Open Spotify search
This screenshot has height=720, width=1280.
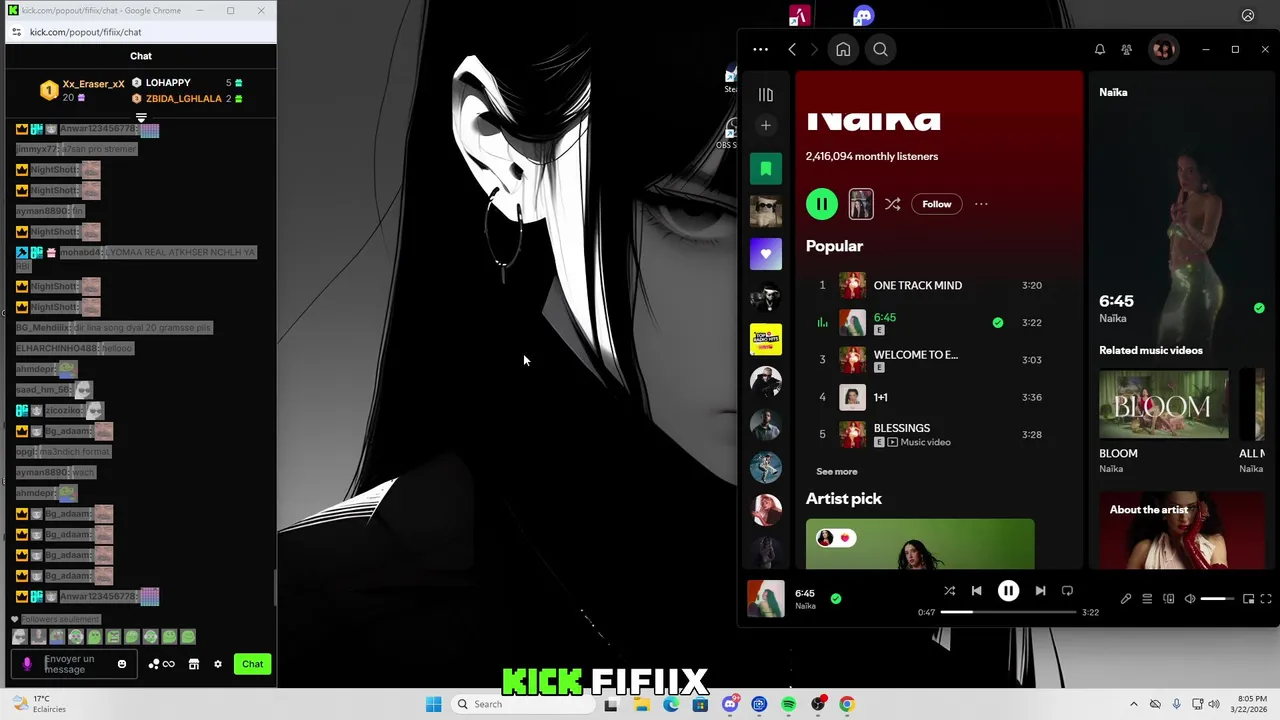coord(880,49)
